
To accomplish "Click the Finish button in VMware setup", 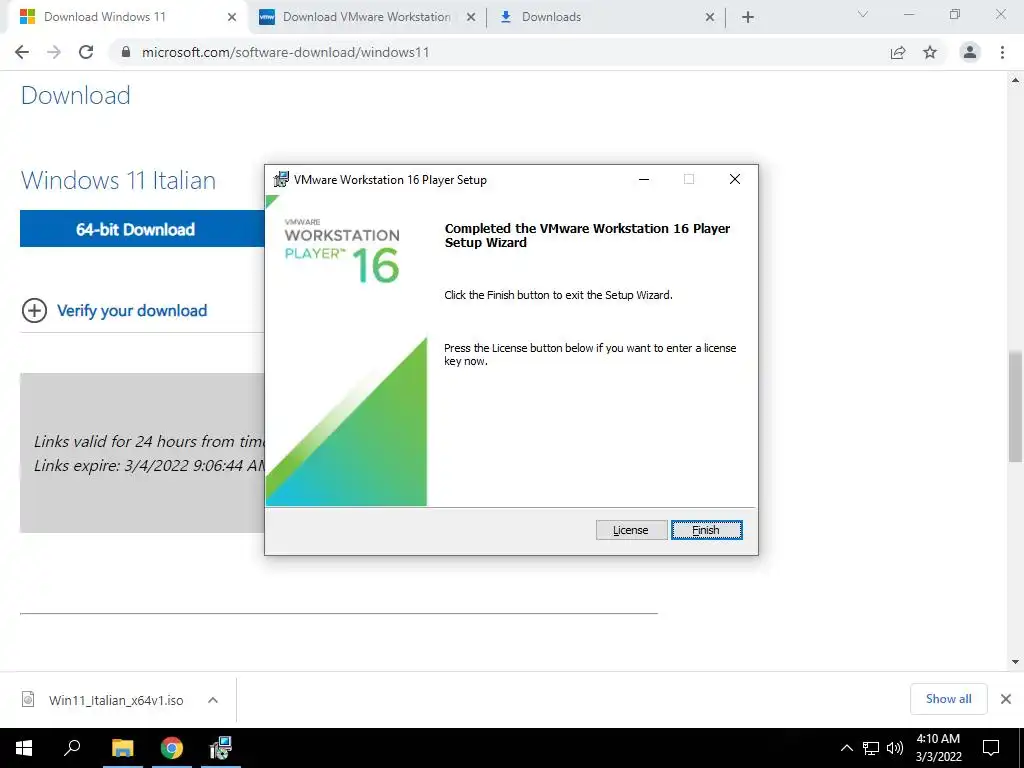I will point(706,530).
